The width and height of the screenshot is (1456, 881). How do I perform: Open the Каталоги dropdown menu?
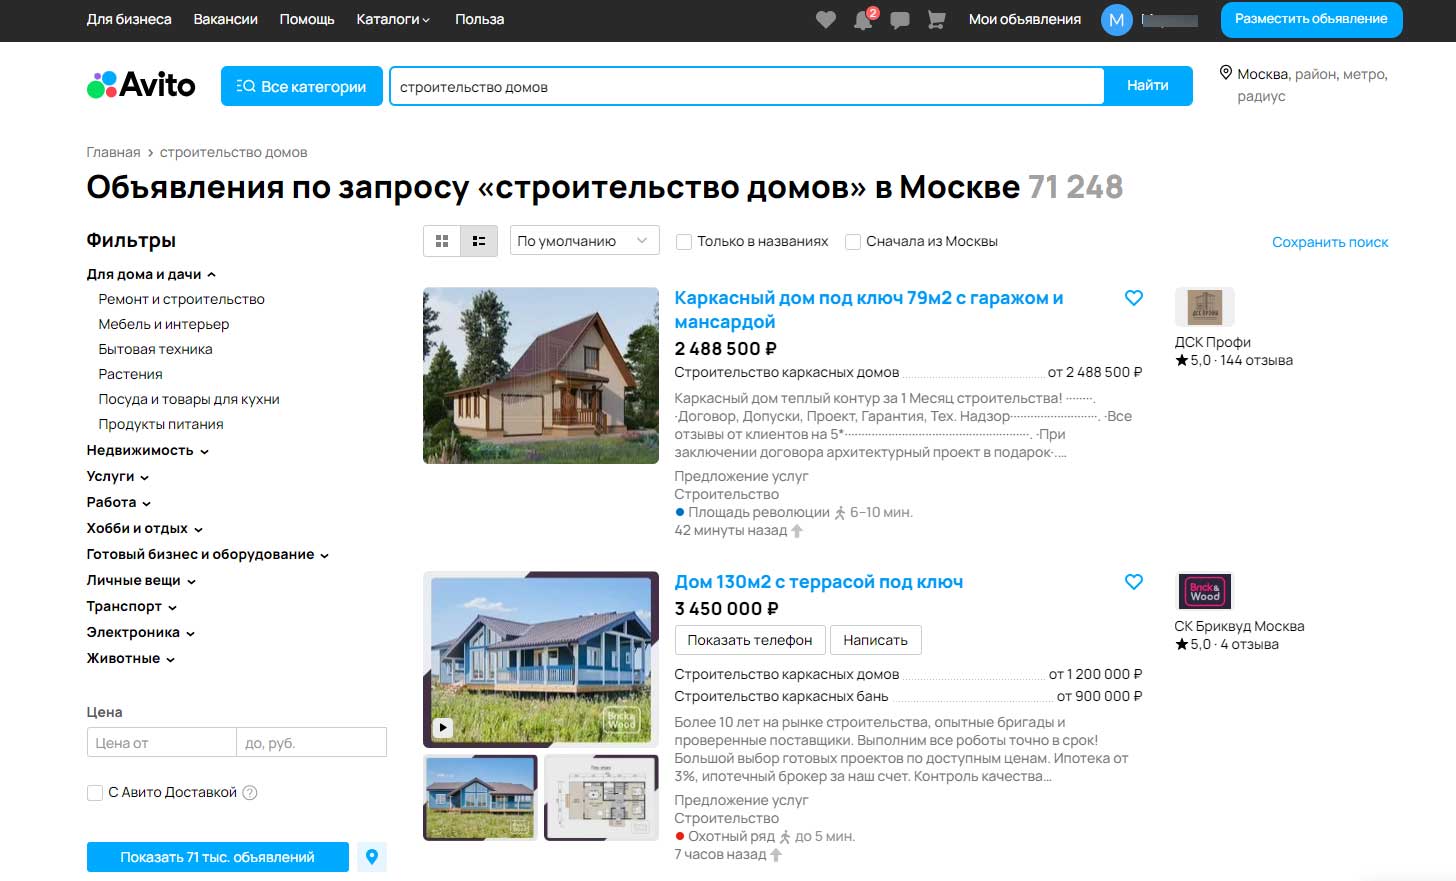392,20
